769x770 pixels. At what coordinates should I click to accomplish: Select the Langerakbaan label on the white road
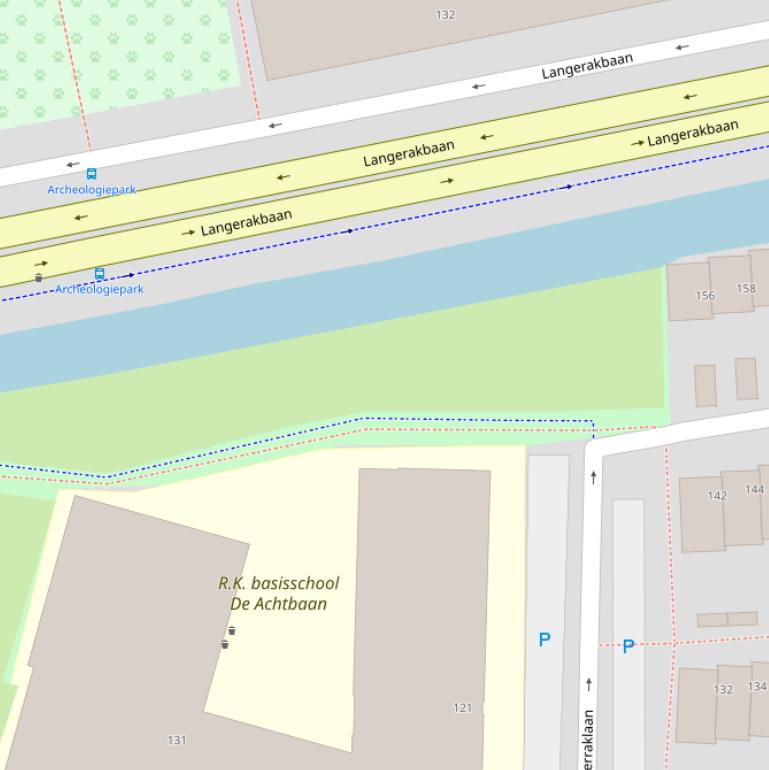(x=587, y=66)
